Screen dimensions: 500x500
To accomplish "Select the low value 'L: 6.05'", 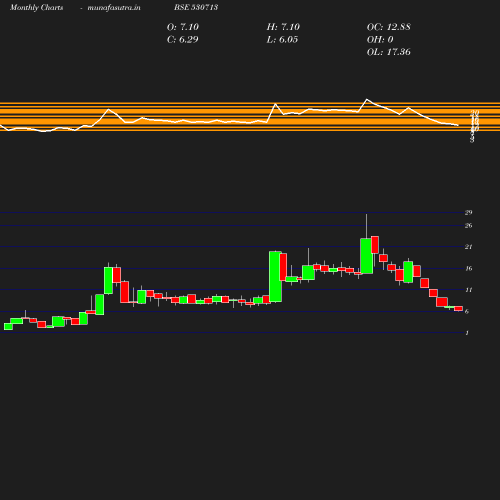I will tap(282, 40).
